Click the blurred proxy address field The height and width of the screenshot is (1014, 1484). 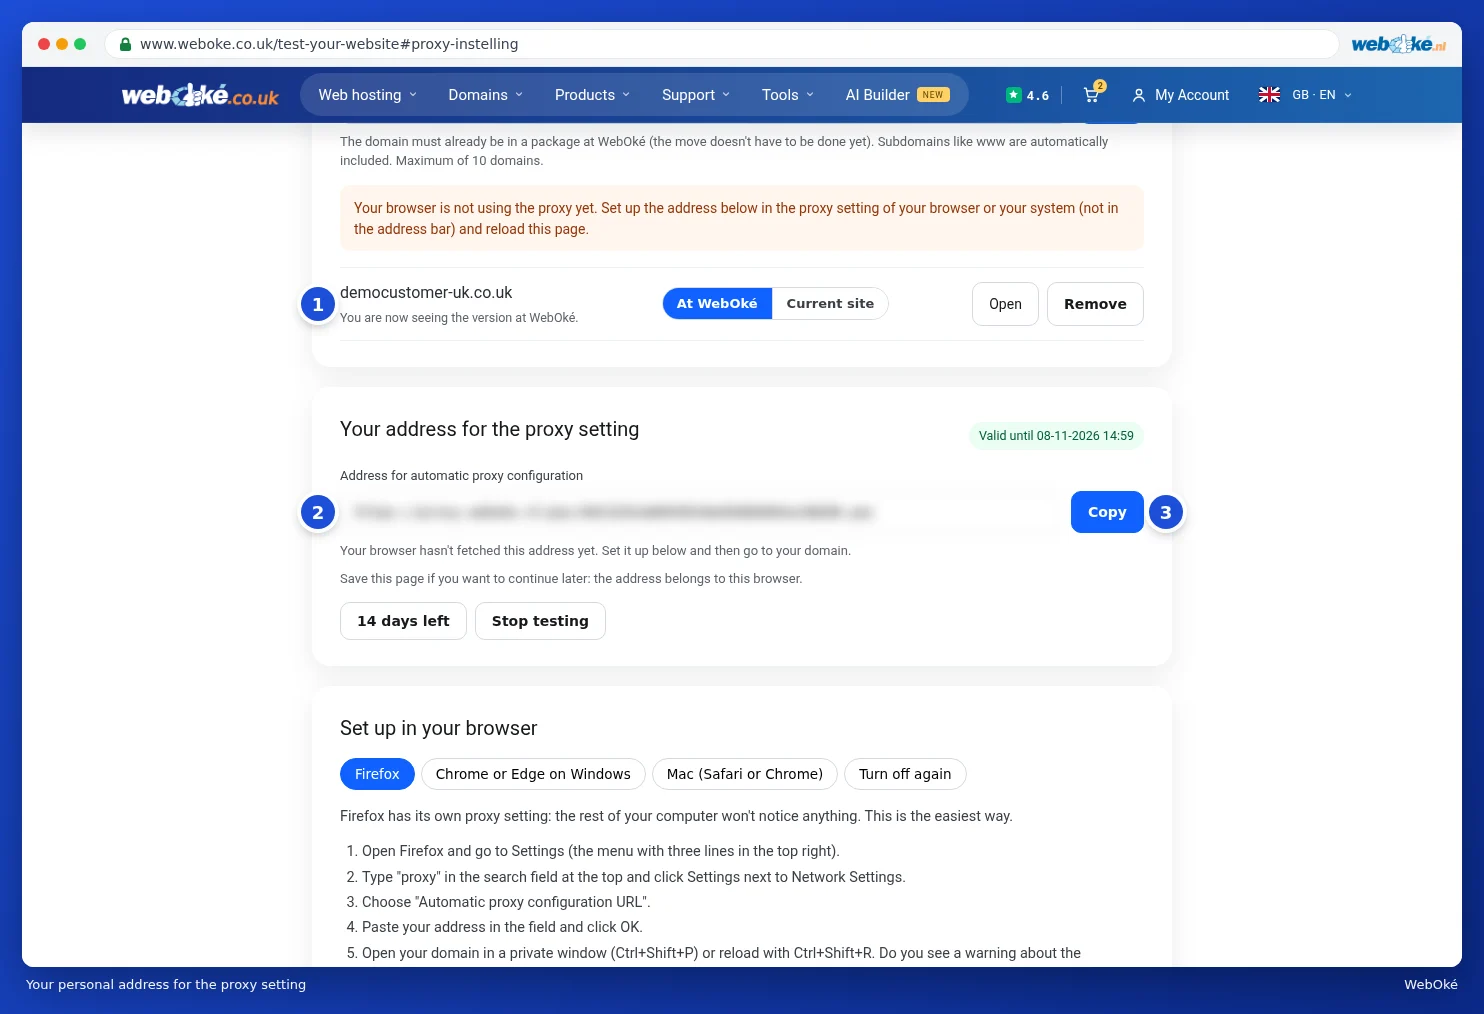click(701, 512)
